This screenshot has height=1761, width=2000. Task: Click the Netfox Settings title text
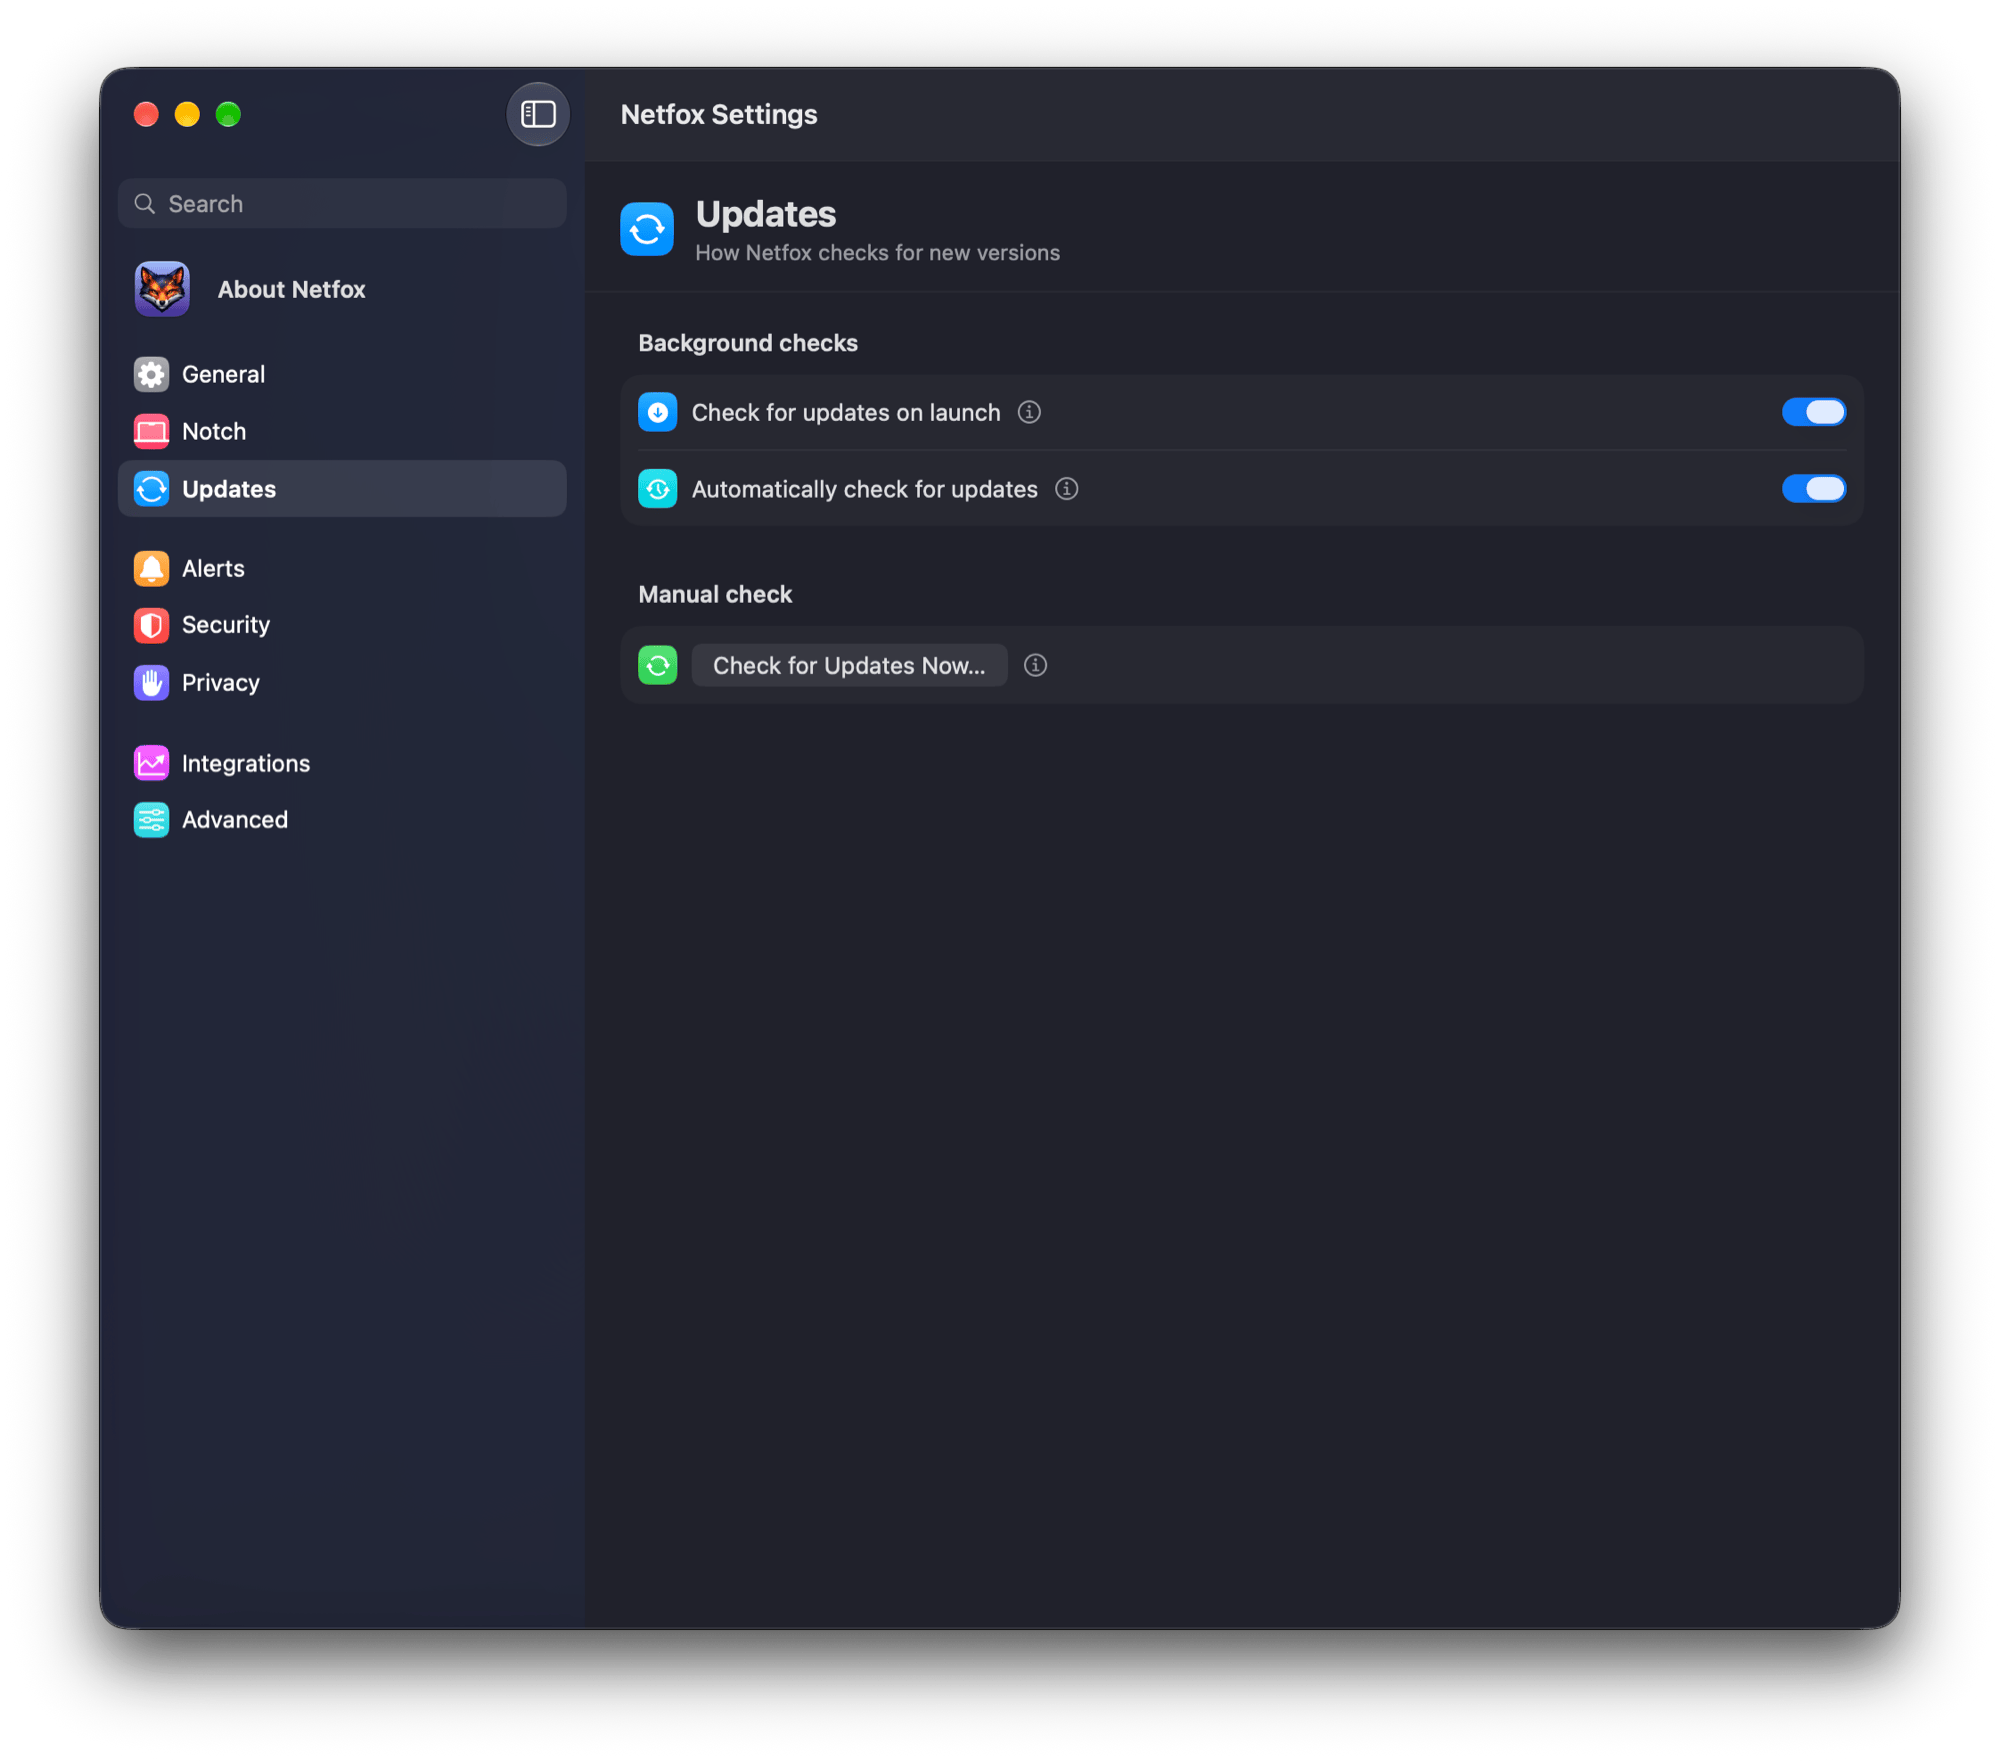pos(719,114)
